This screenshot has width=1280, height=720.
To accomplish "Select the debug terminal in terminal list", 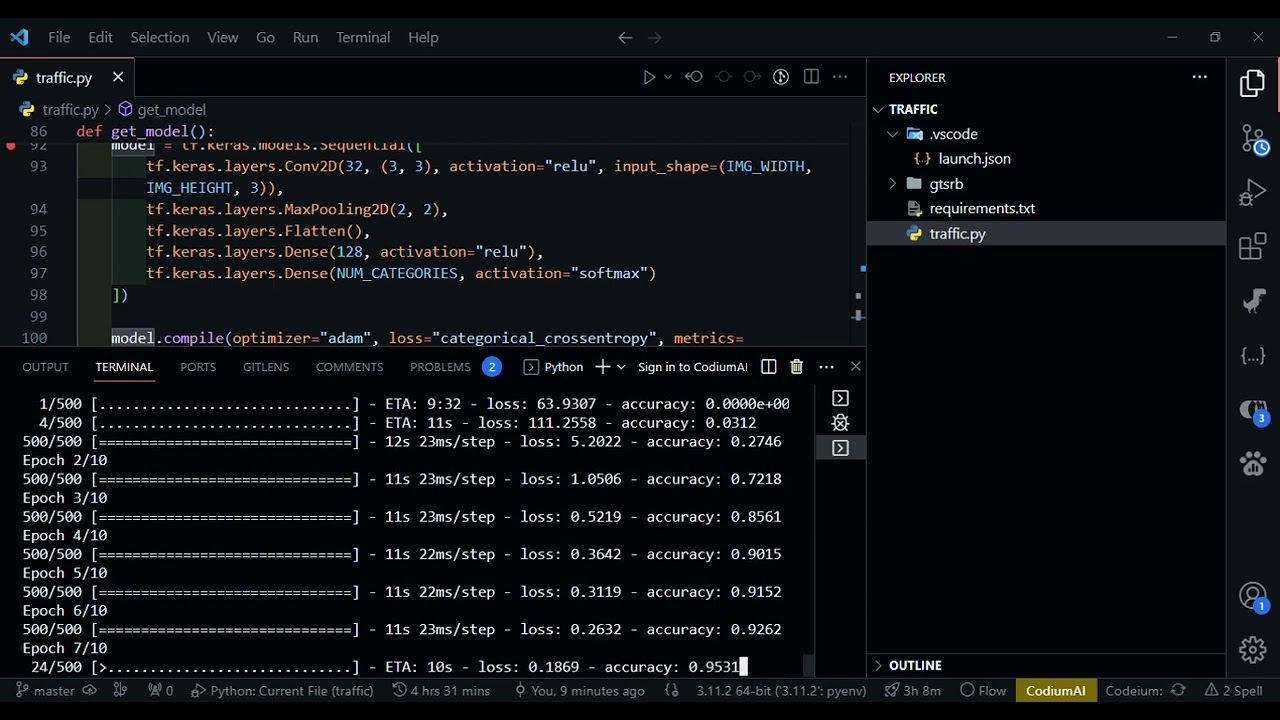I will (840, 423).
